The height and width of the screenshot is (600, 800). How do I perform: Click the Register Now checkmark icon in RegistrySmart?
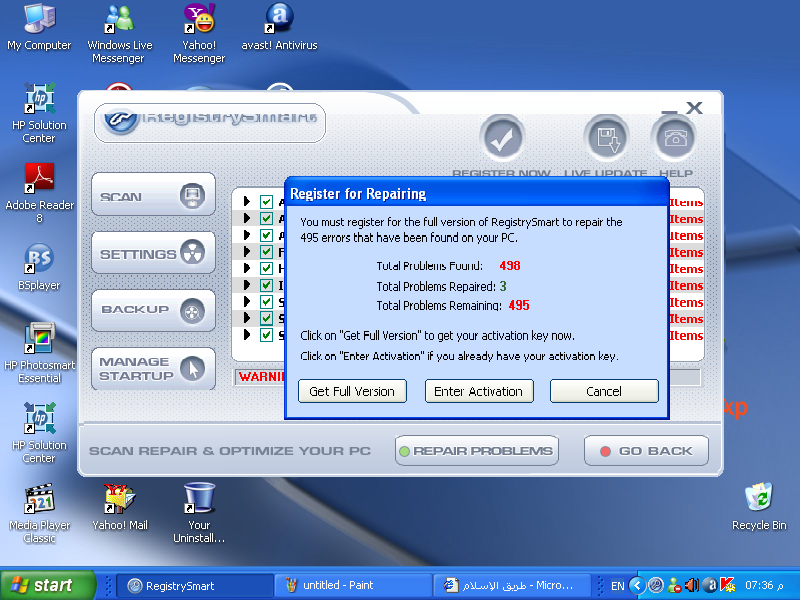502,138
